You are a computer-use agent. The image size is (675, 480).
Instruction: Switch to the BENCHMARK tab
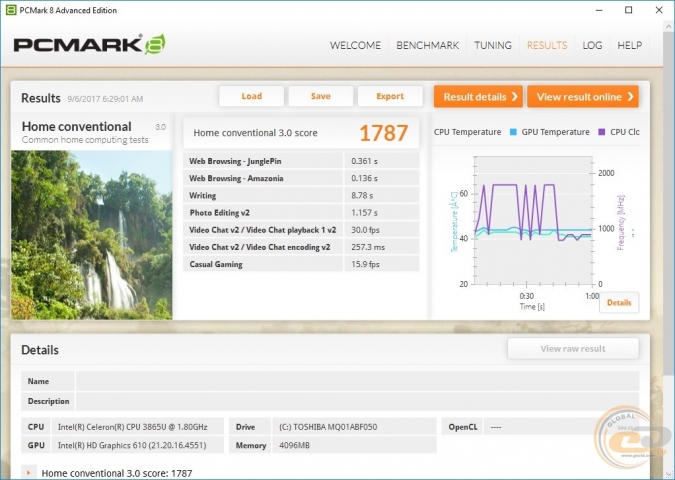coord(427,45)
